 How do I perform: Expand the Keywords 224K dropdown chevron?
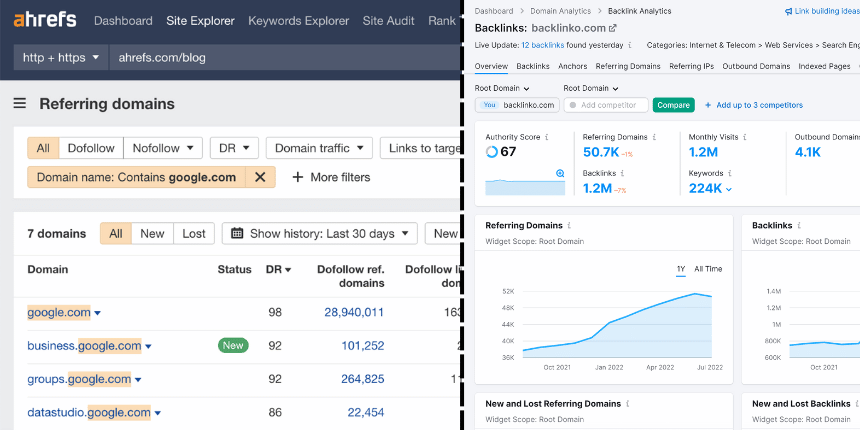[x=728, y=189]
